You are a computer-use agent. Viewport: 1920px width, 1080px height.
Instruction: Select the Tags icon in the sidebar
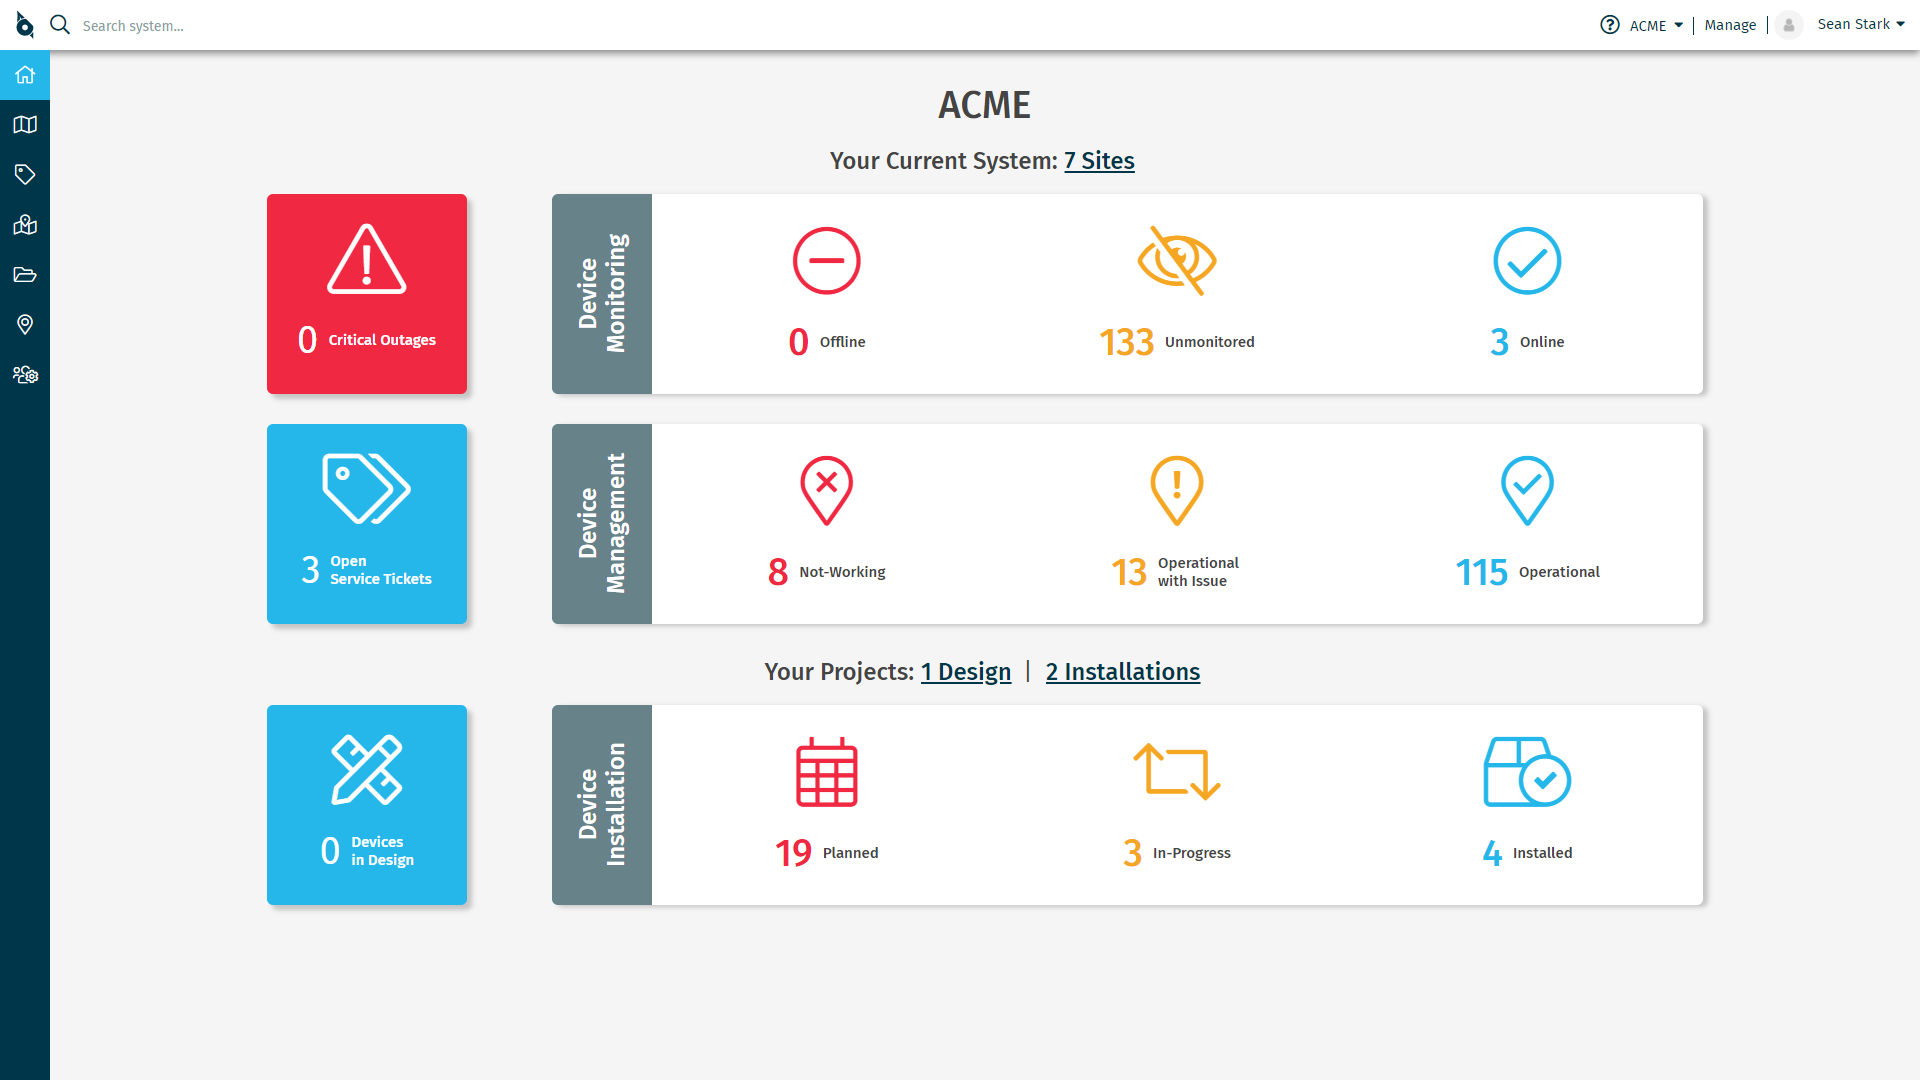[24, 174]
